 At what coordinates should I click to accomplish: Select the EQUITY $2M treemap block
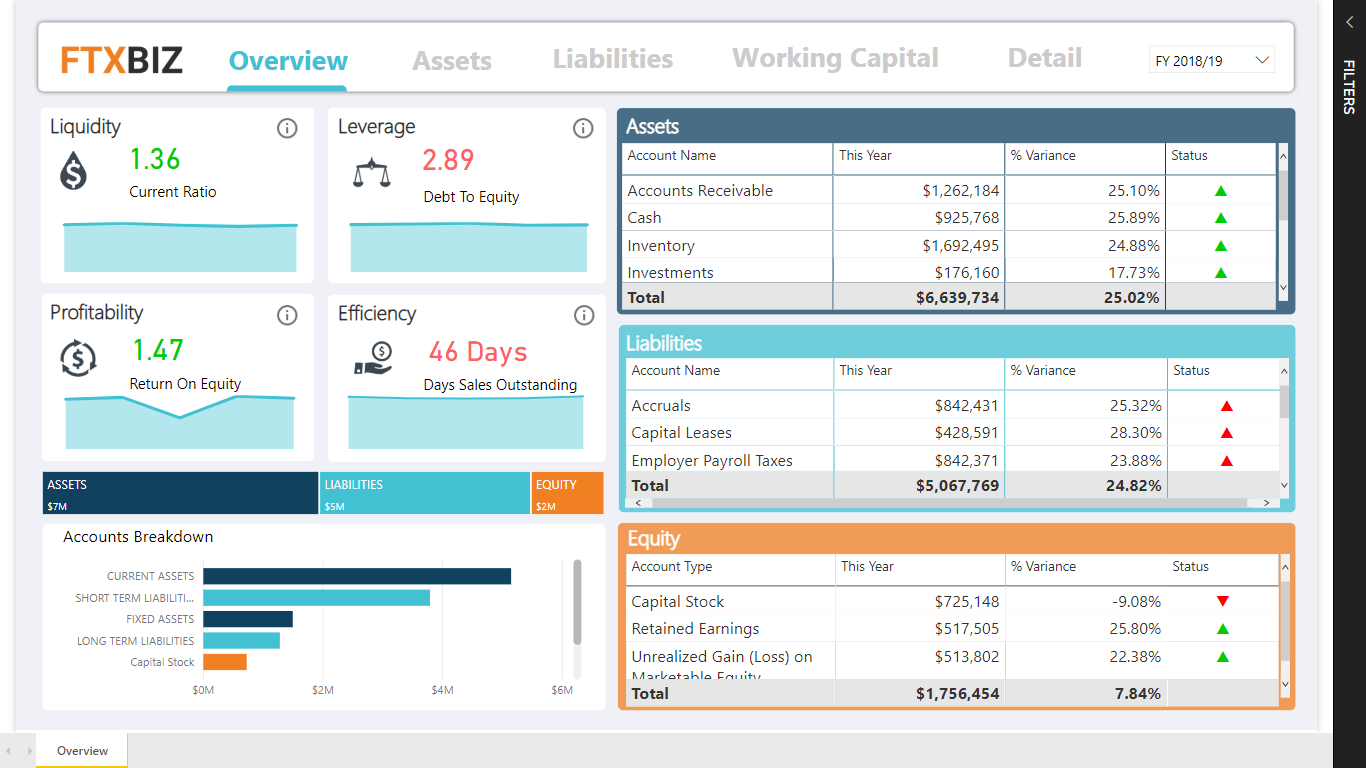click(x=568, y=493)
